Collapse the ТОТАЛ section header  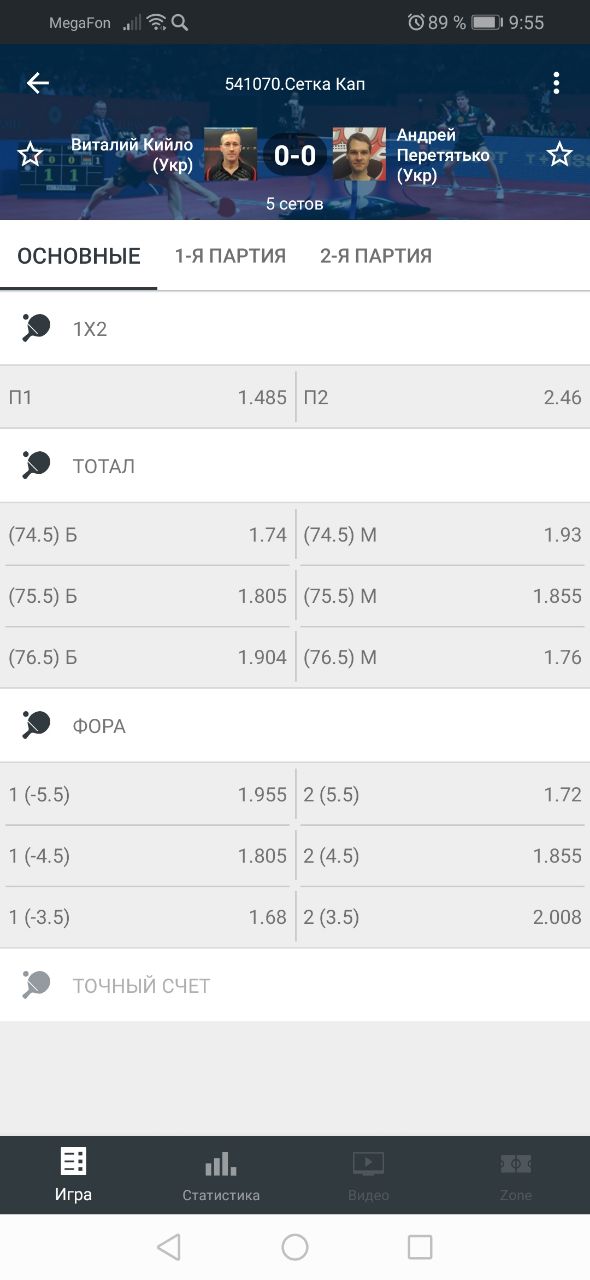(295, 466)
